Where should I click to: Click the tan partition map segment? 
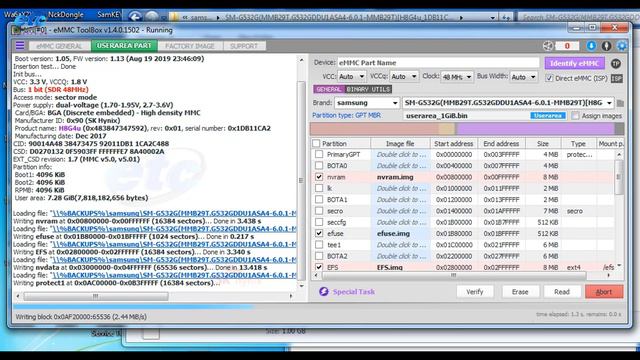pyautogui.click(x=447, y=129)
